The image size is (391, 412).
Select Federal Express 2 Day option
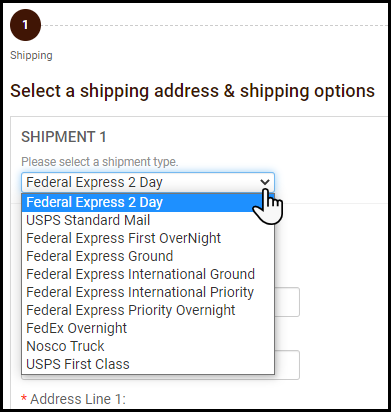[148, 202]
